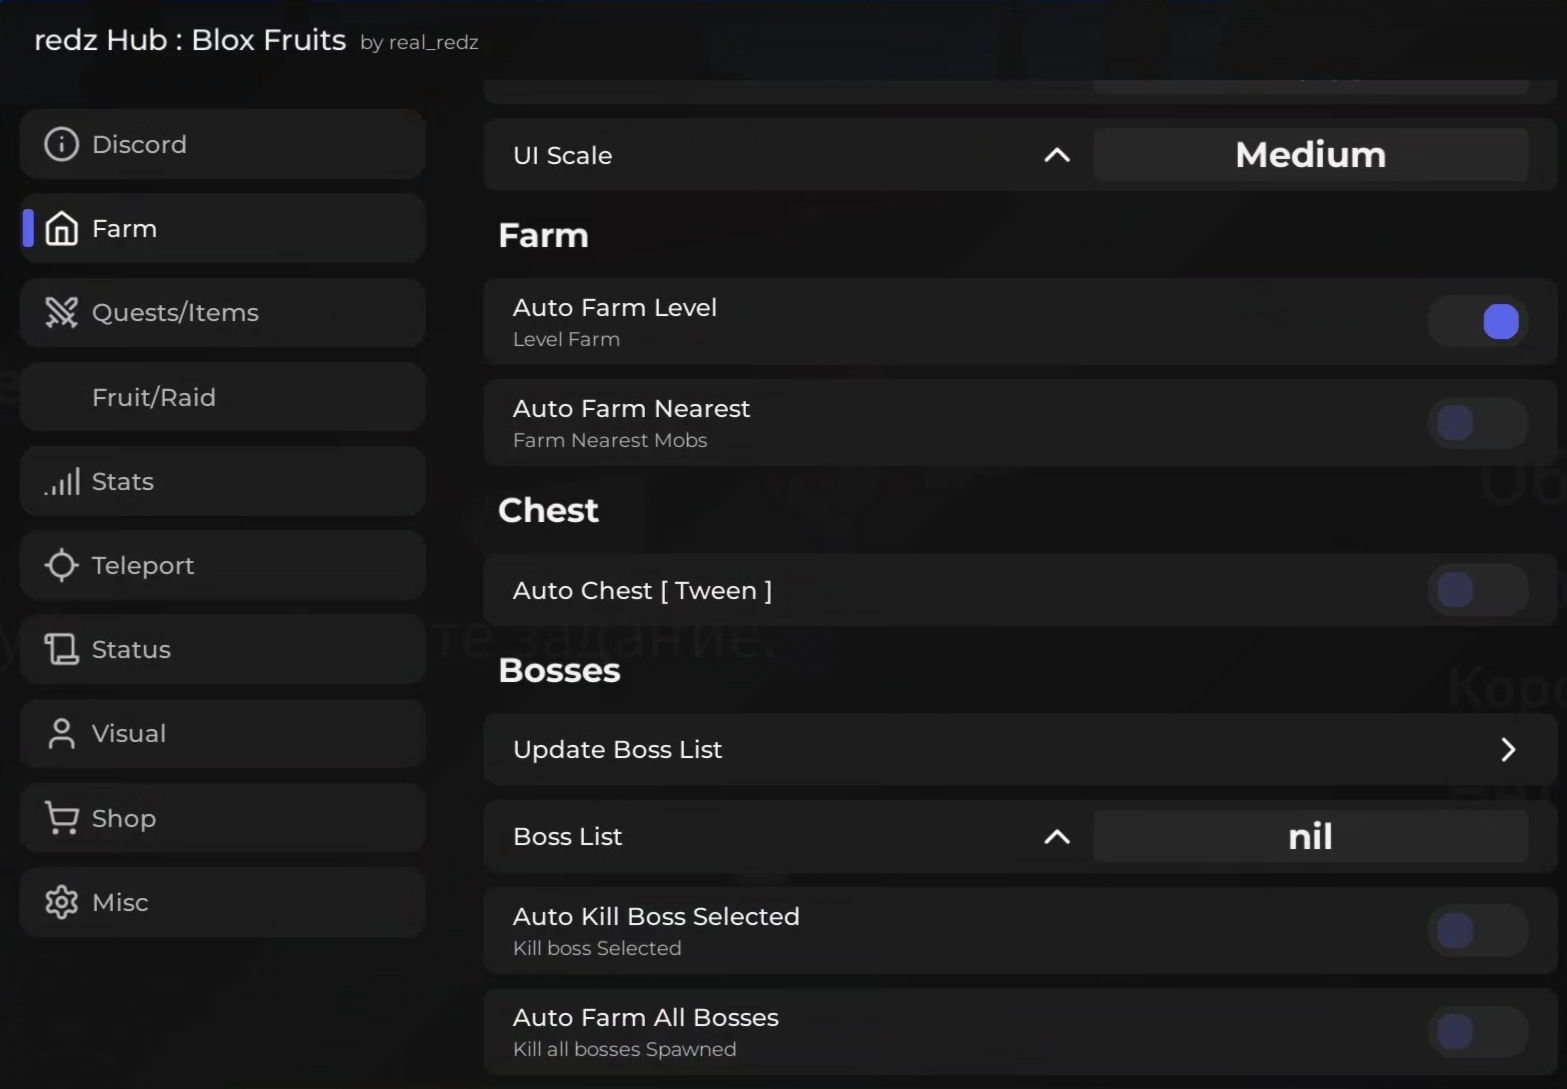Screen dimensions: 1567x1089
Task: Click the Stats bar chart icon
Action: [61, 482]
